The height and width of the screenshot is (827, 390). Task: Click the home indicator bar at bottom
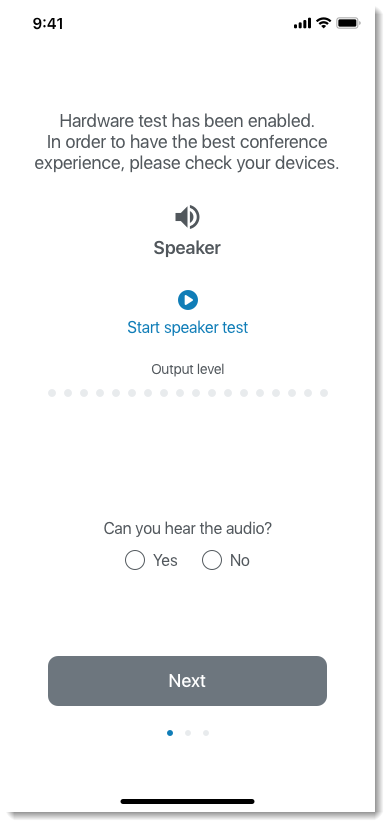(187, 801)
